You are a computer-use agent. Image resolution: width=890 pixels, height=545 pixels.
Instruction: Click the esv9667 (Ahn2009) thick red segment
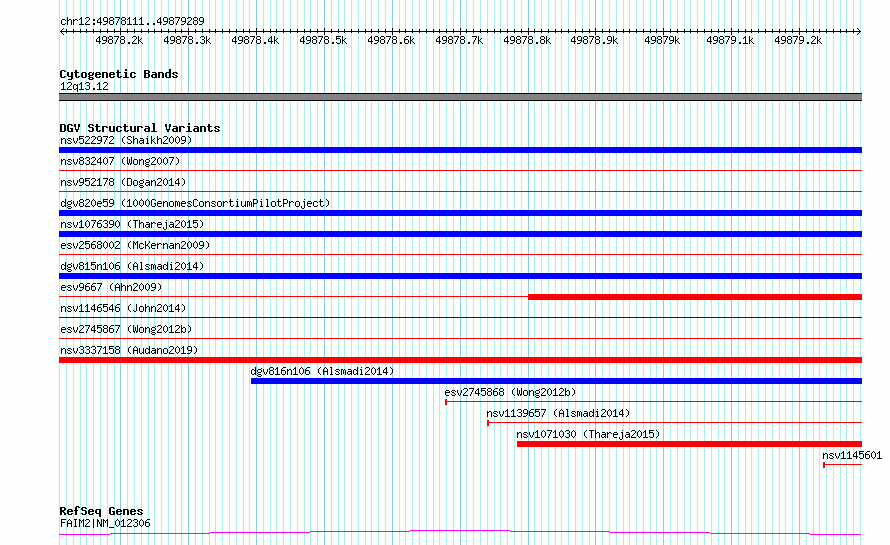pos(695,297)
